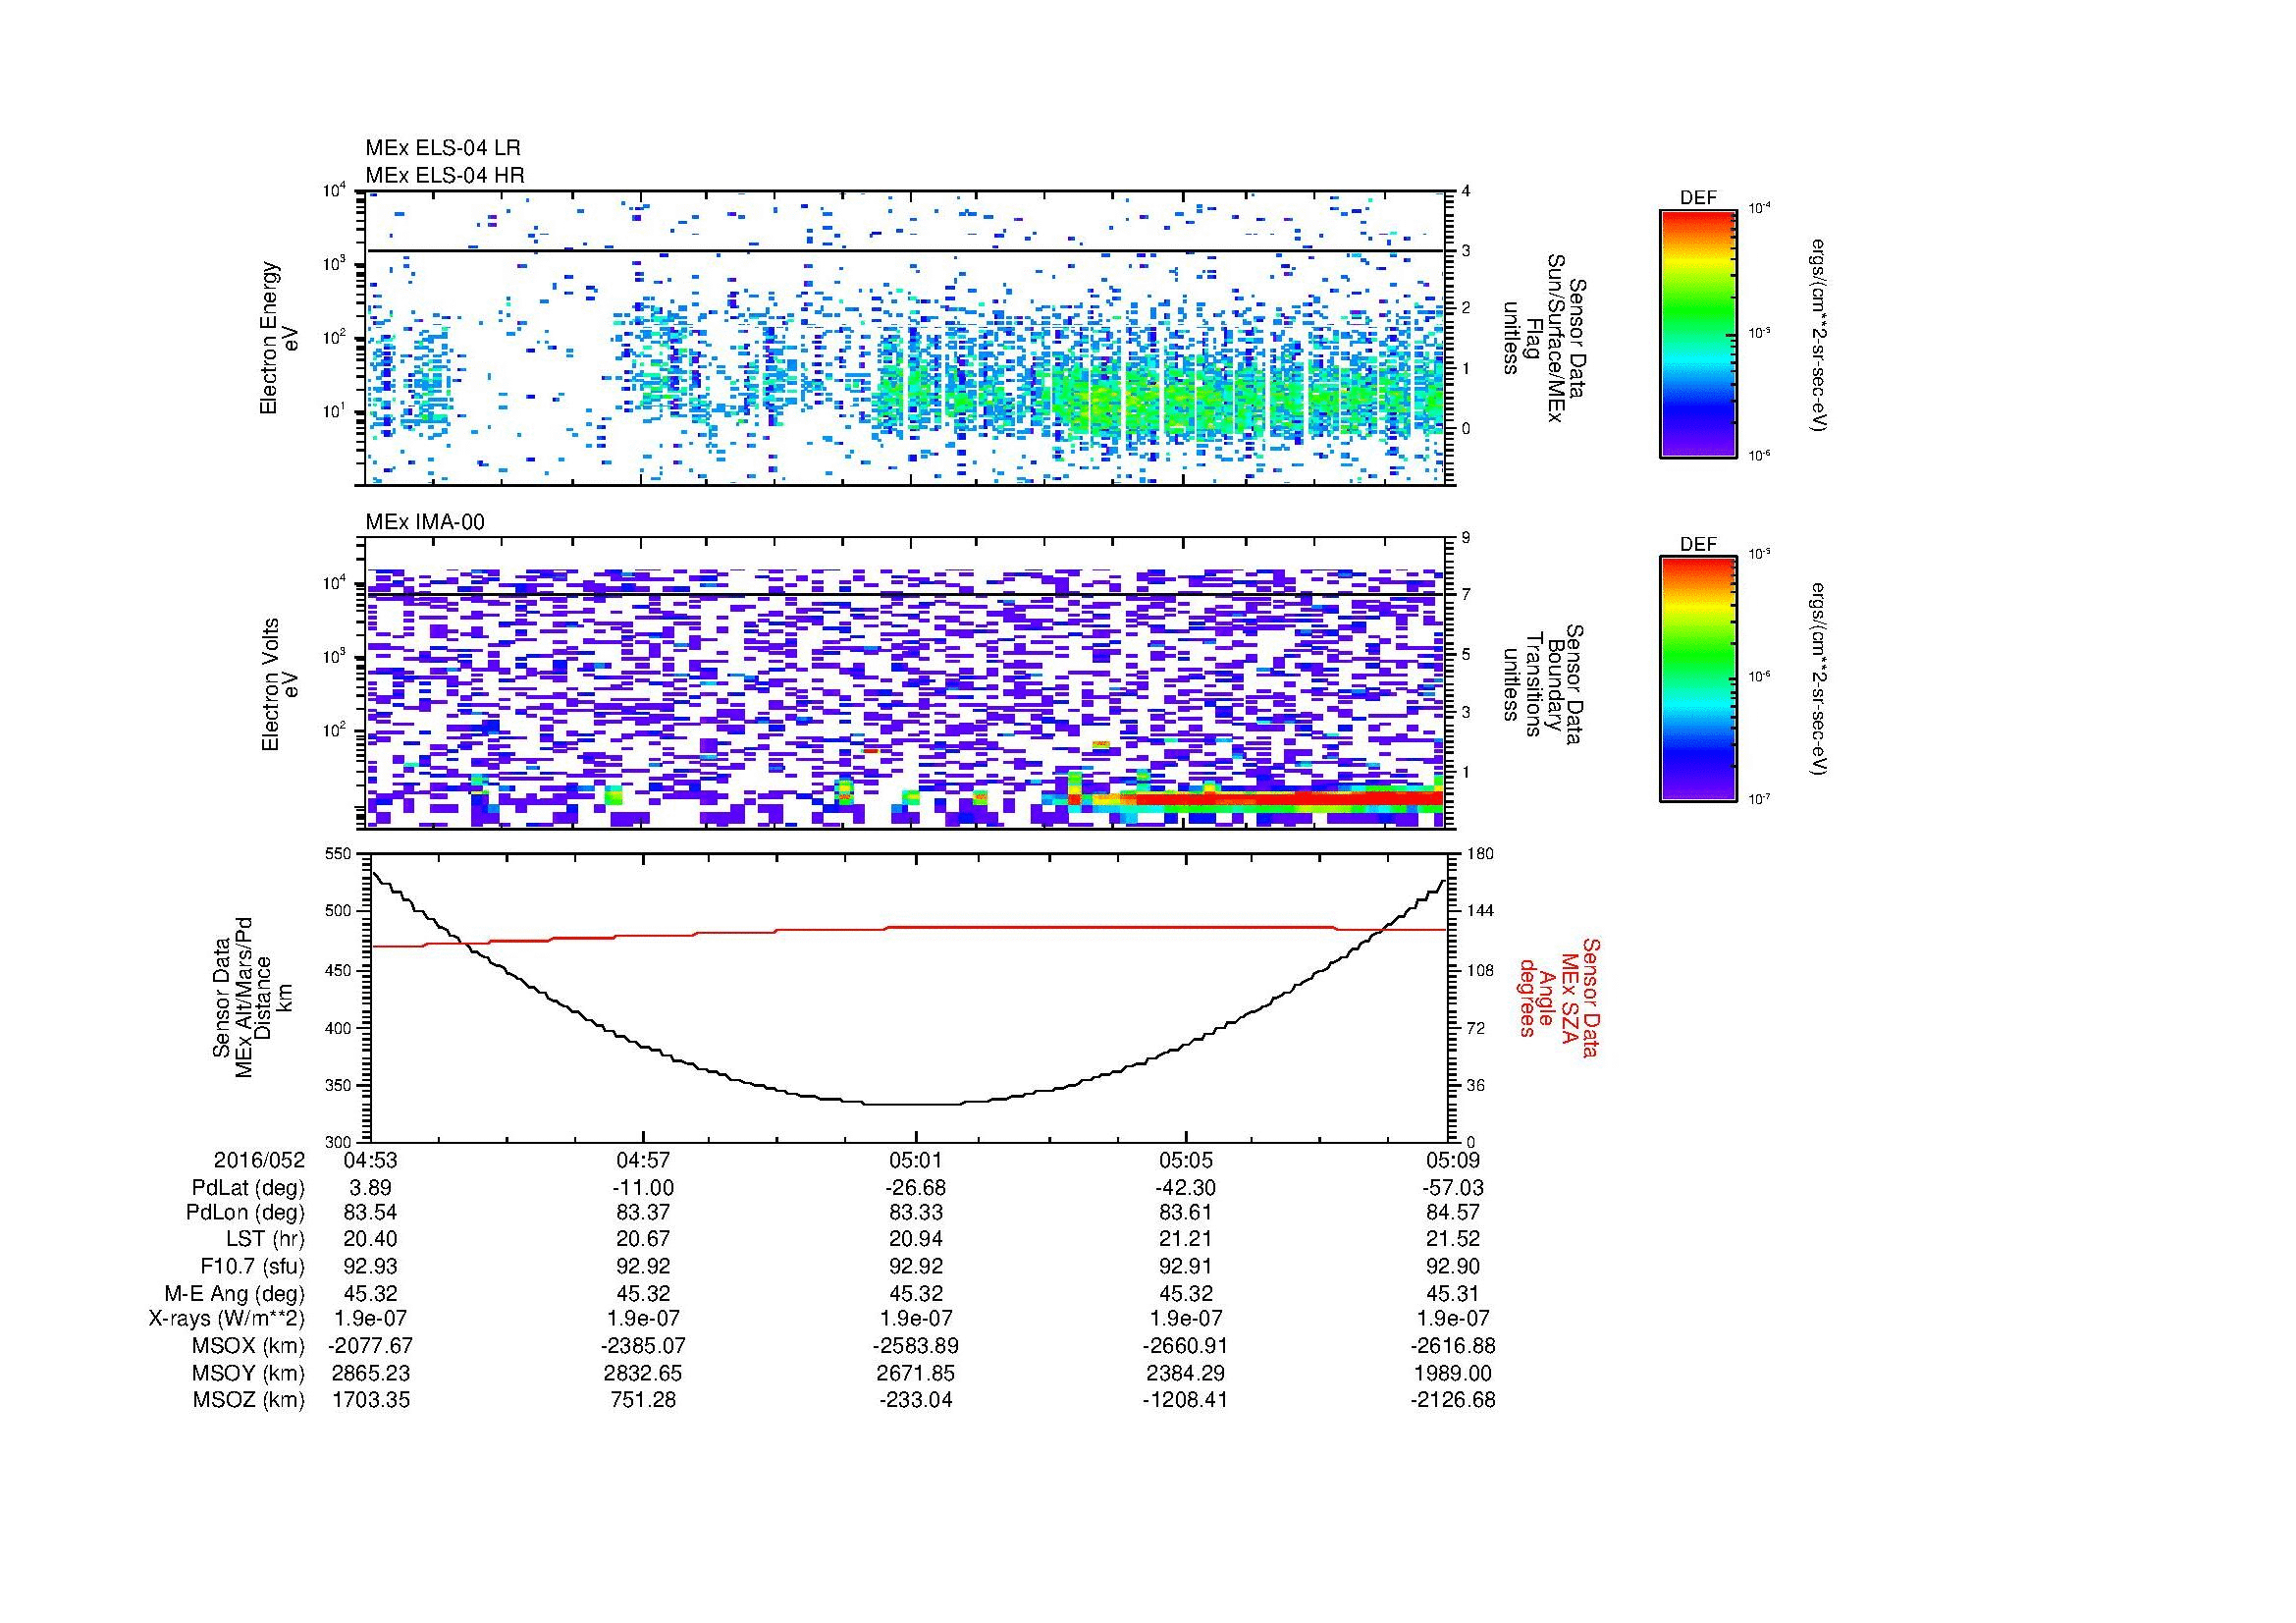Click the MSOZ value -2126.68
Screen dimensions: 2296x1623
[x=1453, y=1400]
